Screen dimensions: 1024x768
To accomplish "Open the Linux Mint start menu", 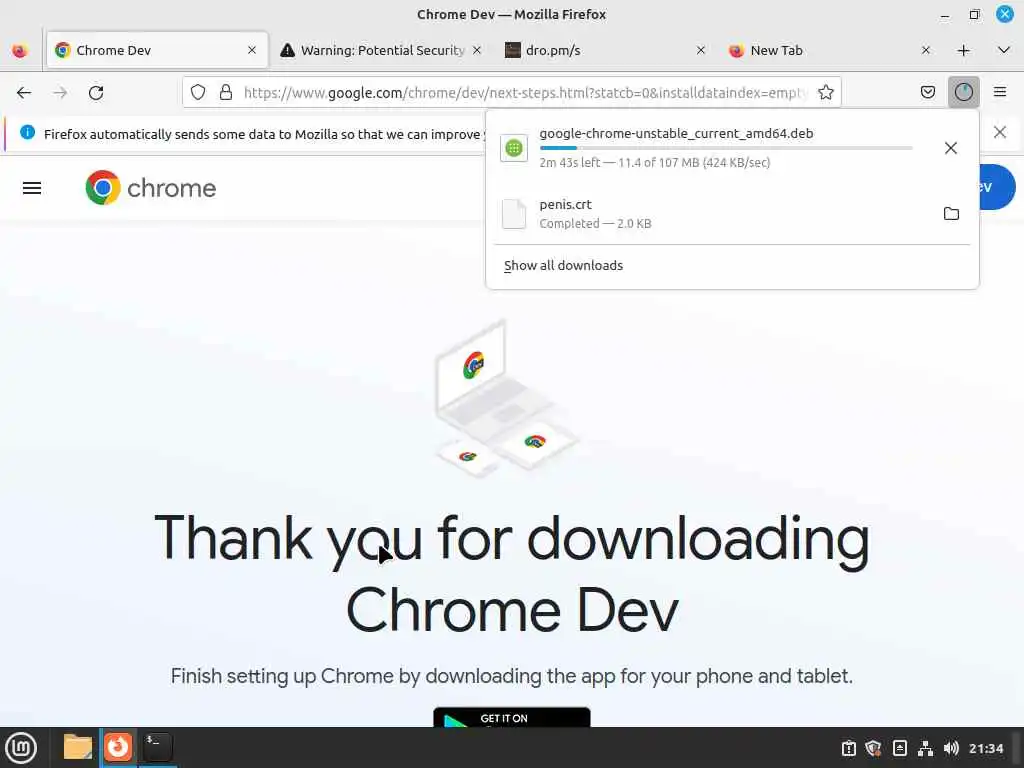I will tap(21, 748).
